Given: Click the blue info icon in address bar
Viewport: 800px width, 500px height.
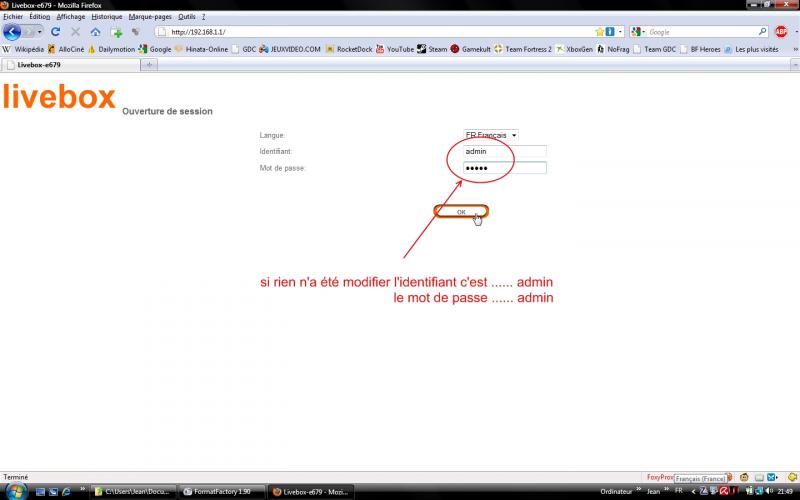Looking at the screenshot, I should 610,32.
